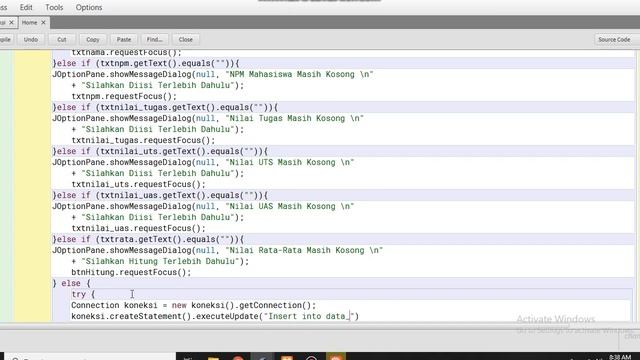Switch to the Home tab
This screenshot has width=640, height=360.
pyautogui.click(x=29, y=23)
